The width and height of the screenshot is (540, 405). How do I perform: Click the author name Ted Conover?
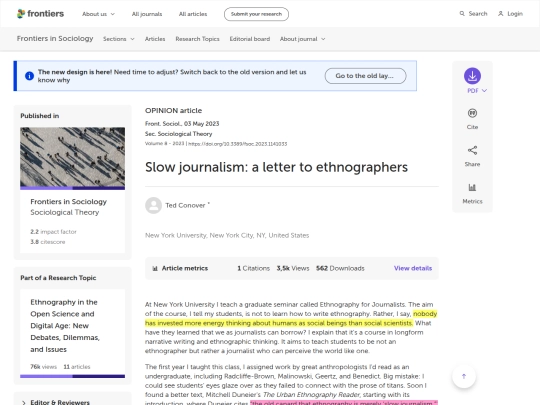(185, 205)
